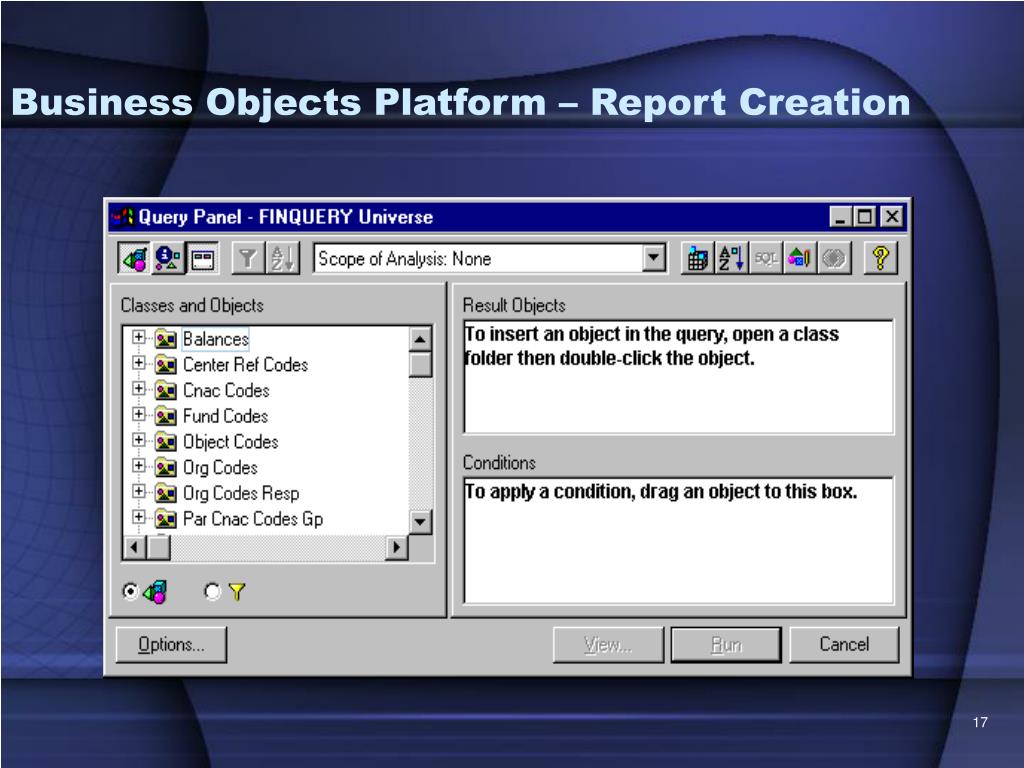
Task: Minimize the Query Panel window
Action: [840, 216]
